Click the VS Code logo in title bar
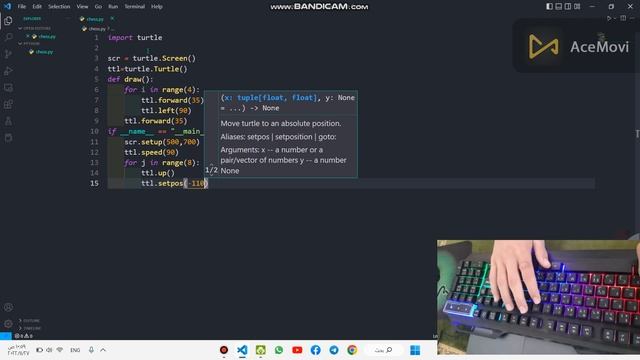 [x=7, y=6]
